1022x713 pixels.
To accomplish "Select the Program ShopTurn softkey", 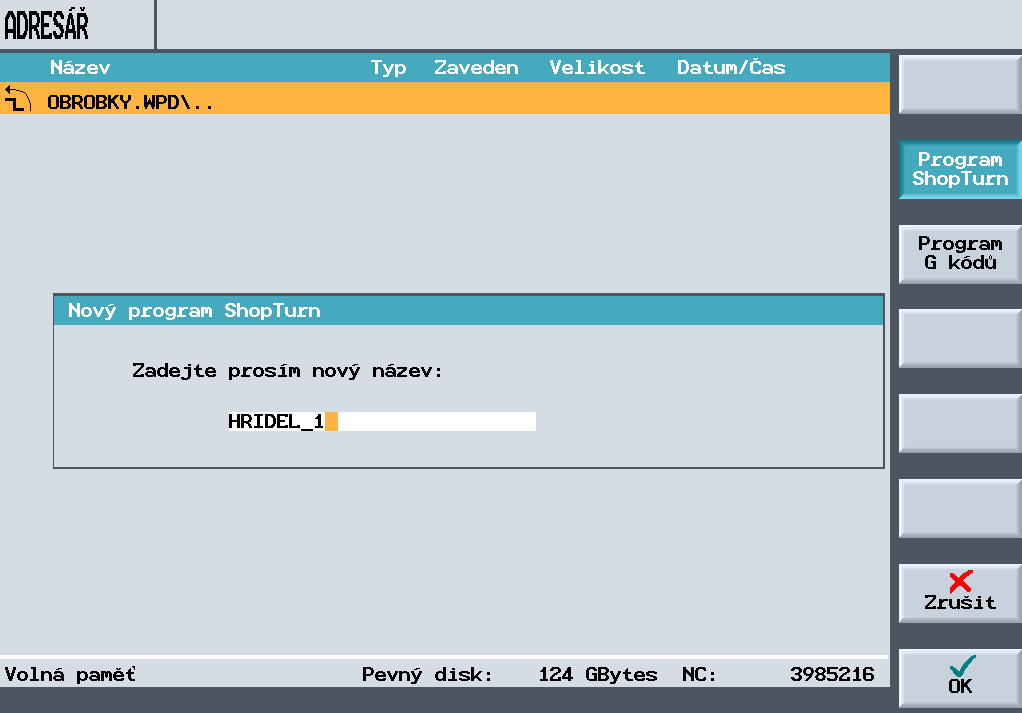I will click(x=959, y=169).
